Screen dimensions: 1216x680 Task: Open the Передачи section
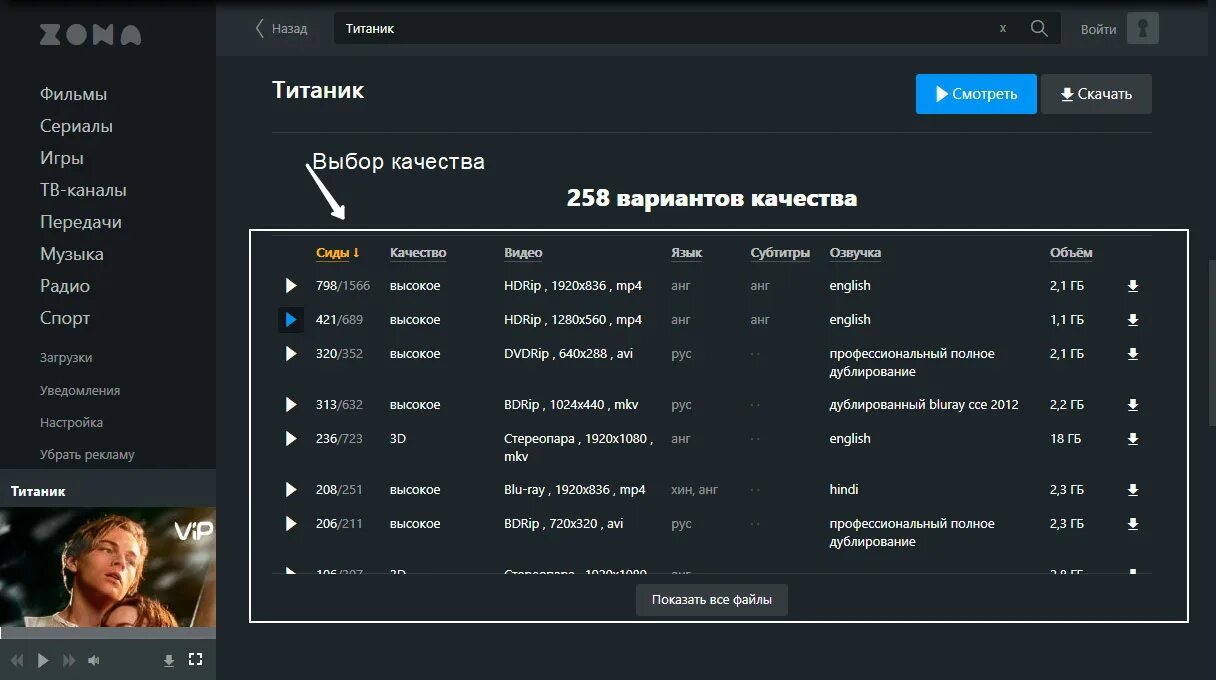click(x=80, y=222)
